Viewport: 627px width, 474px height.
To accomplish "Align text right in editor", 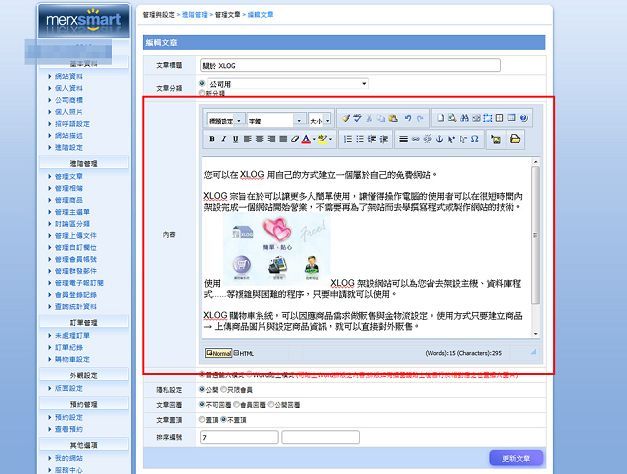I will tap(272, 139).
